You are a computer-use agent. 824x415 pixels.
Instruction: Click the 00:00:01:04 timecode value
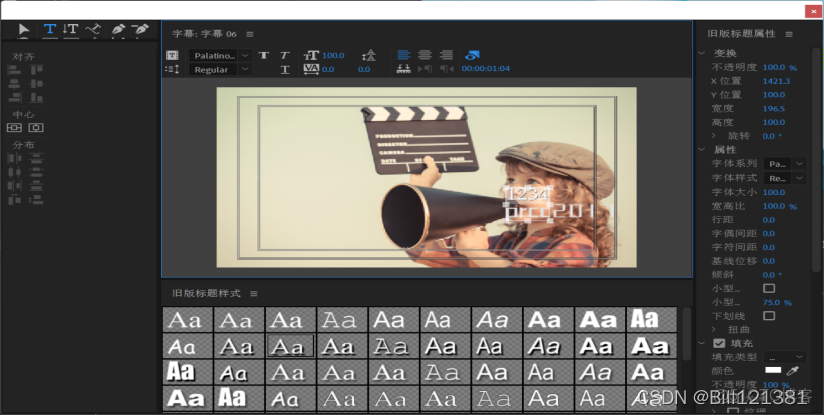point(485,69)
